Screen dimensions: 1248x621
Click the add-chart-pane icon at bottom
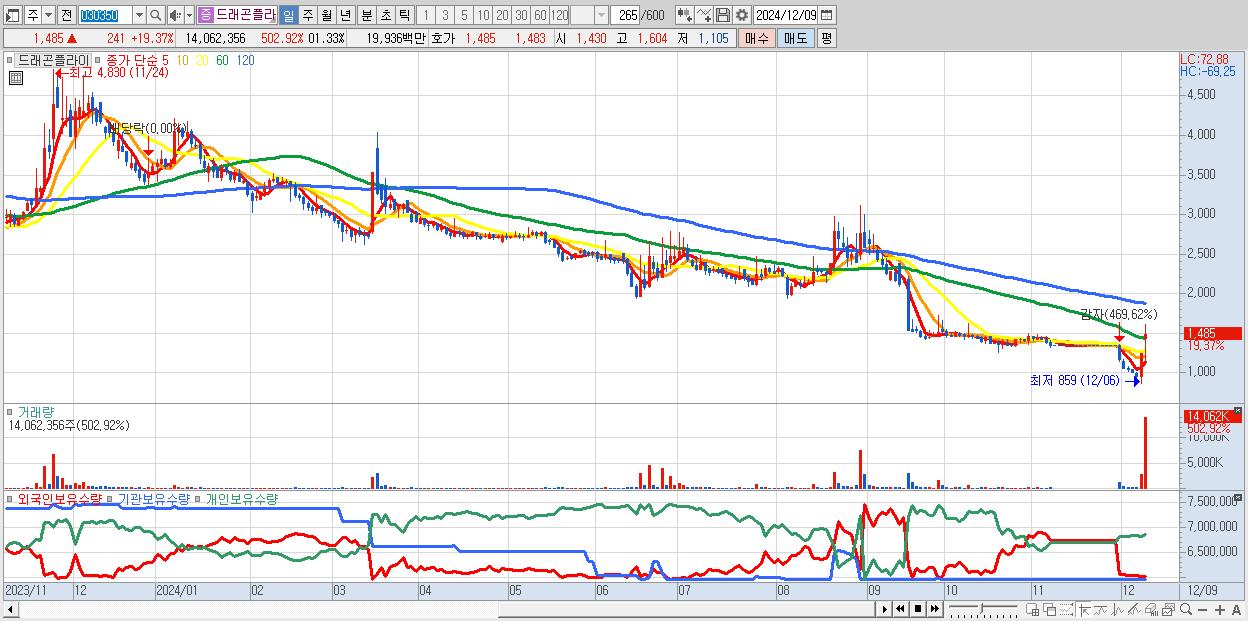point(1033,610)
